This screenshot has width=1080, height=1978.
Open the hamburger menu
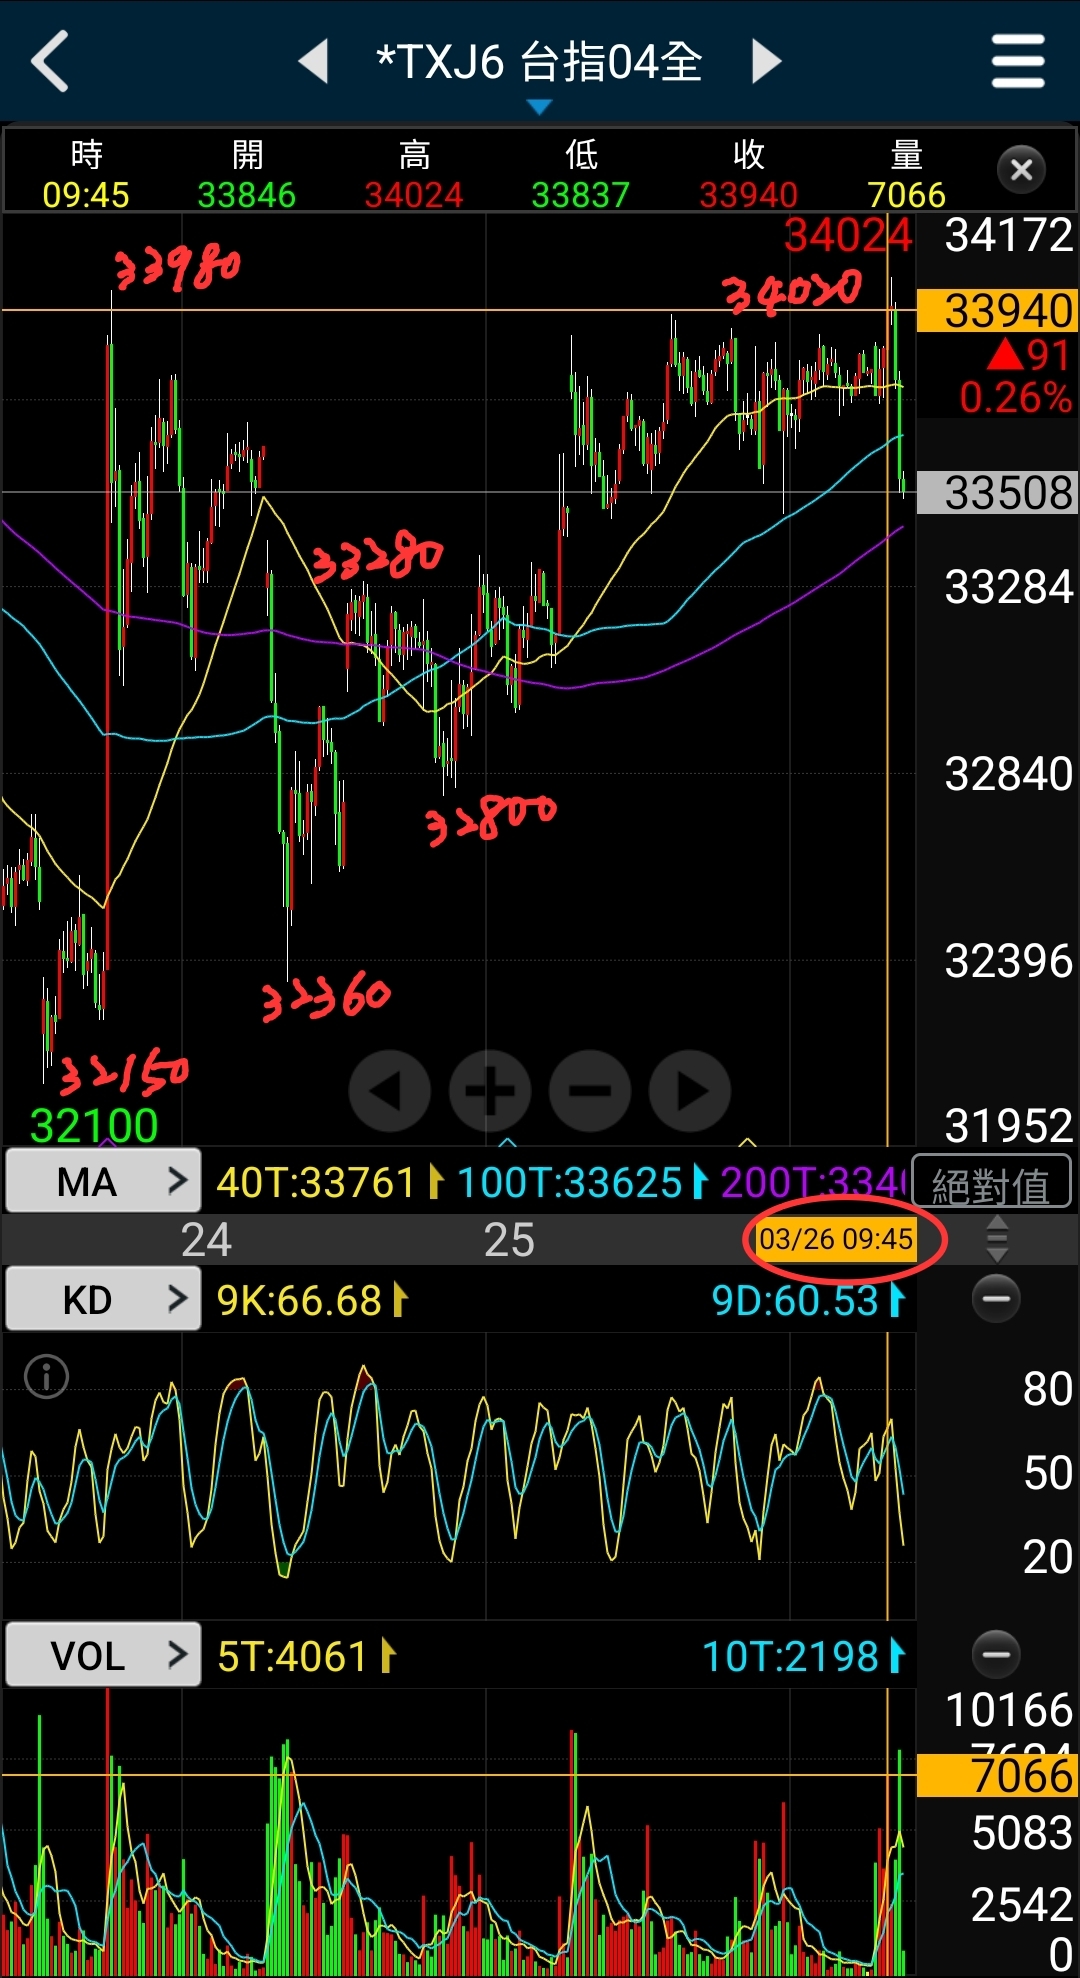1017,62
